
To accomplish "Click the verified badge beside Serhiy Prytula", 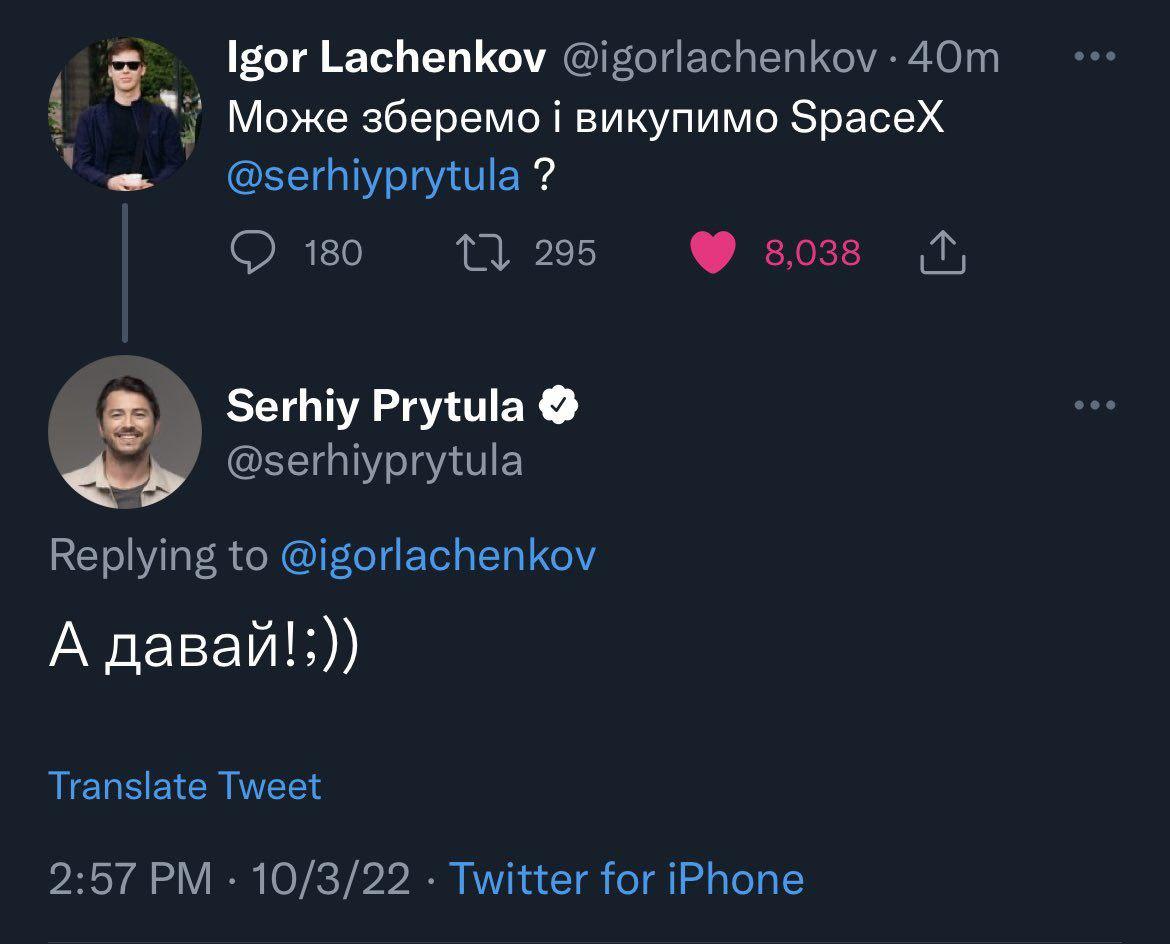I will [x=558, y=405].
